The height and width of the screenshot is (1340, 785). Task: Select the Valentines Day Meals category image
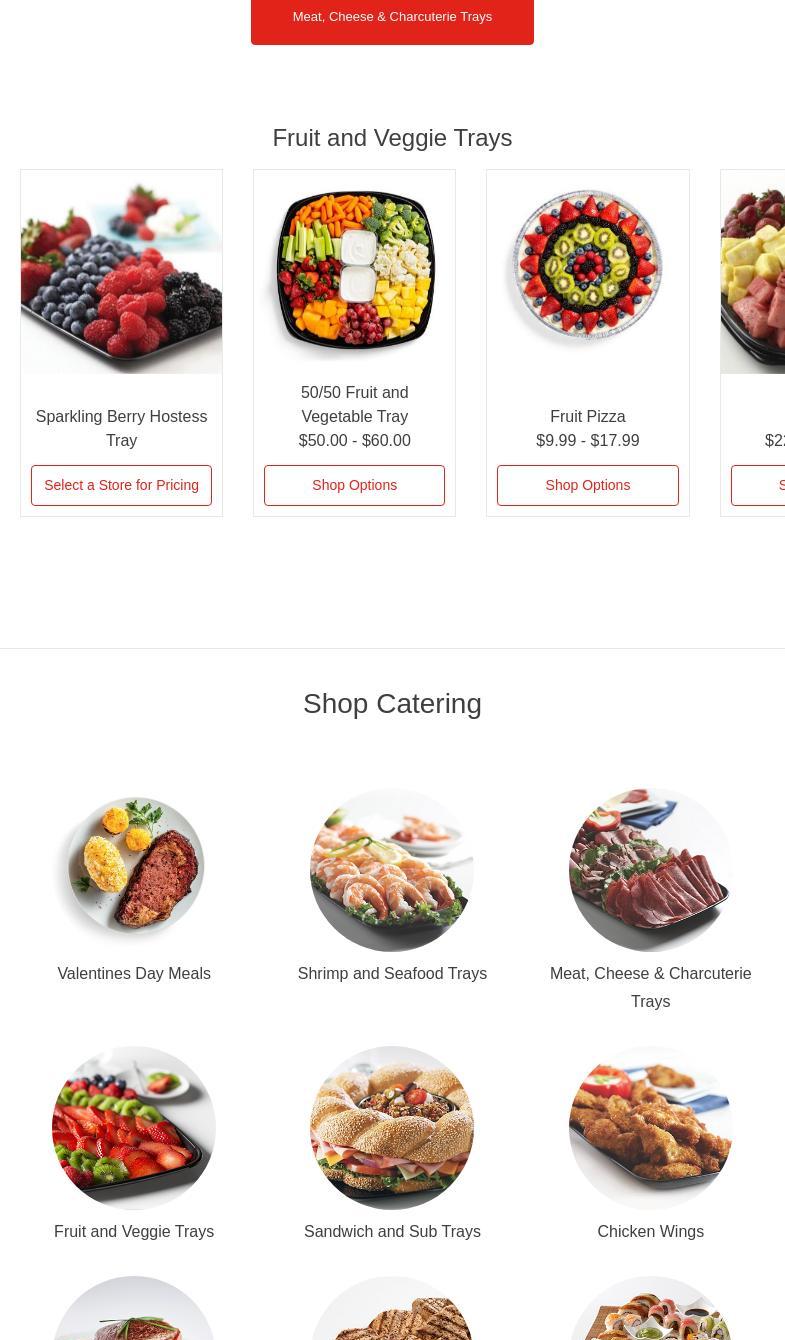click(x=134, y=870)
